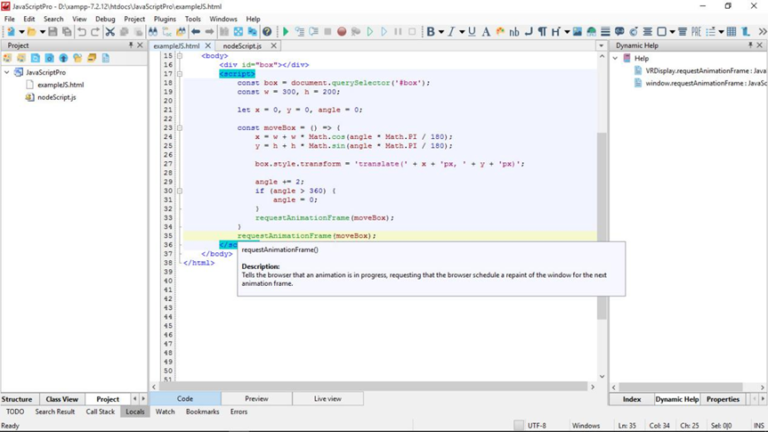
Task: Open the Plugins menu
Action: point(165,19)
